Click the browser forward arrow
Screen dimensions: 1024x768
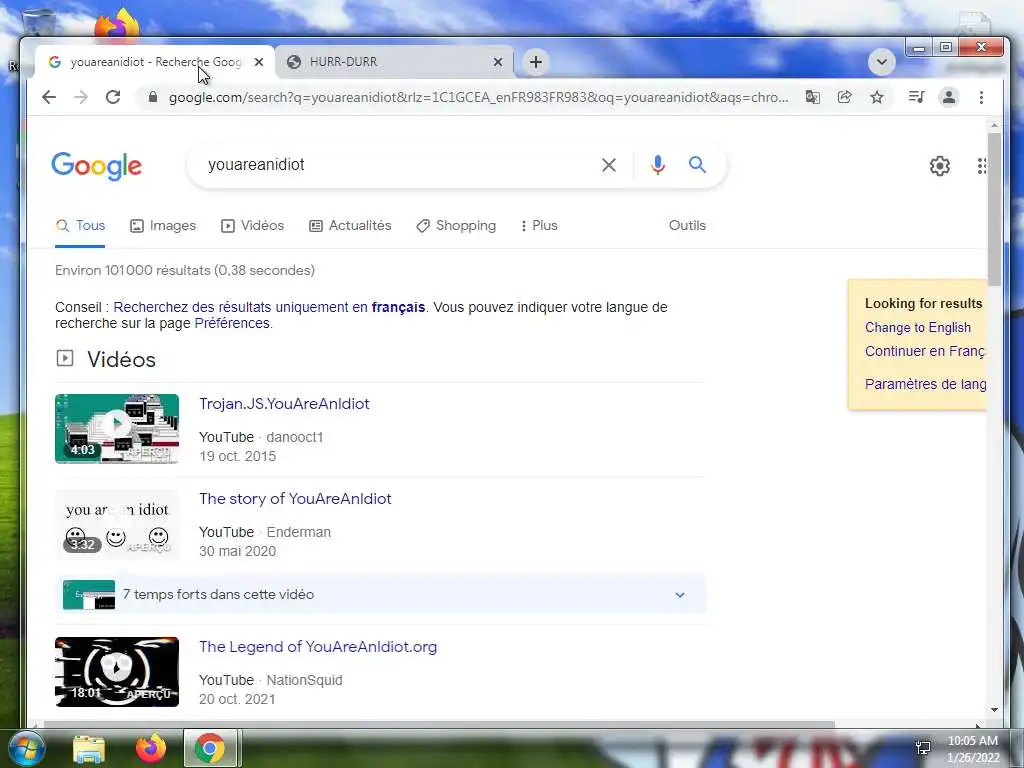tap(81, 97)
